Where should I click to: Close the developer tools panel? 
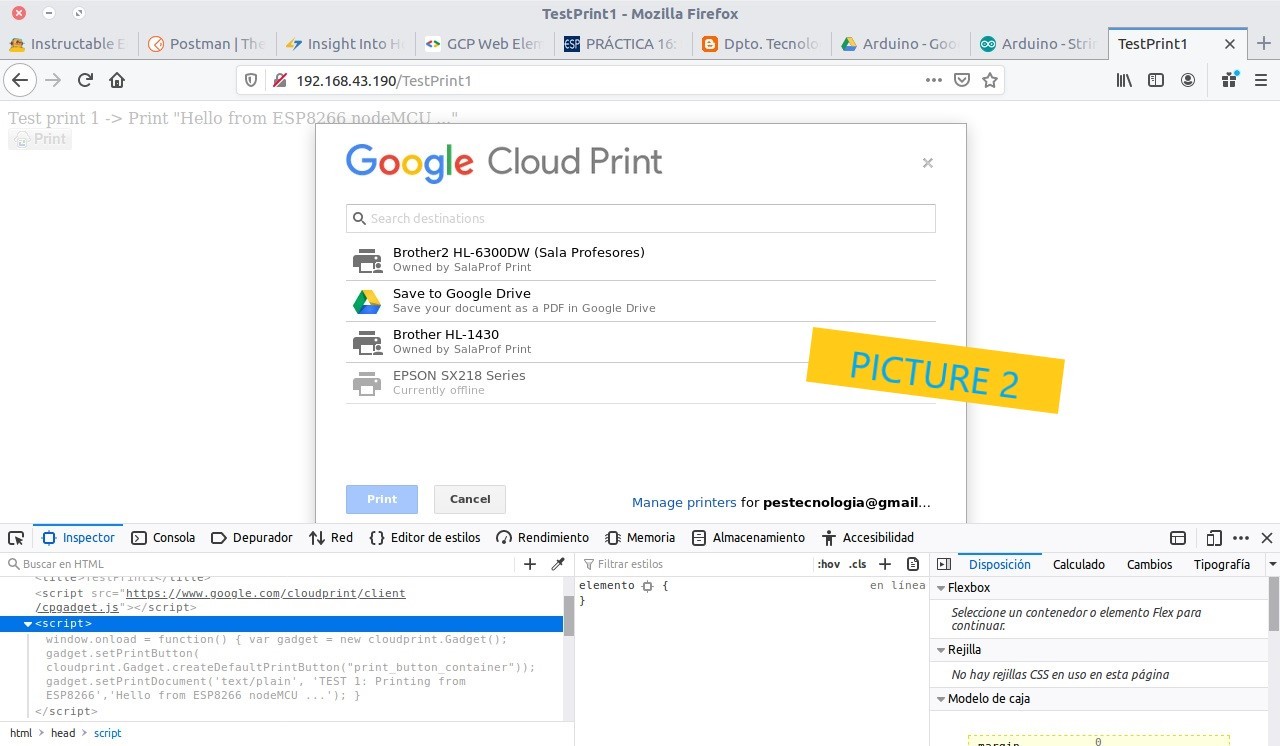click(x=1267, y=538)
